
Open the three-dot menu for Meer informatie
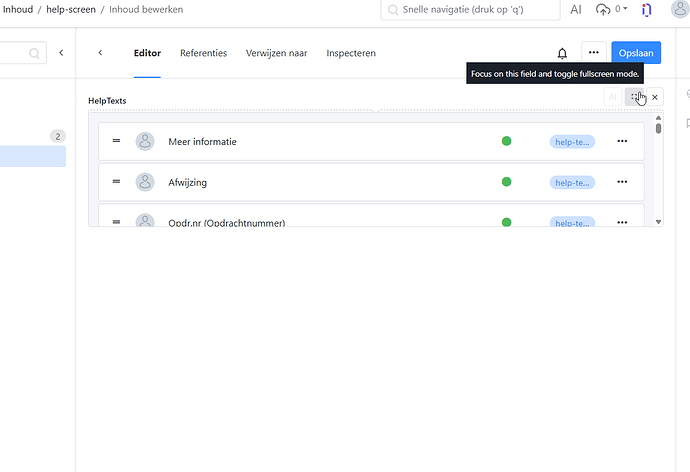(x=622, y=142)
